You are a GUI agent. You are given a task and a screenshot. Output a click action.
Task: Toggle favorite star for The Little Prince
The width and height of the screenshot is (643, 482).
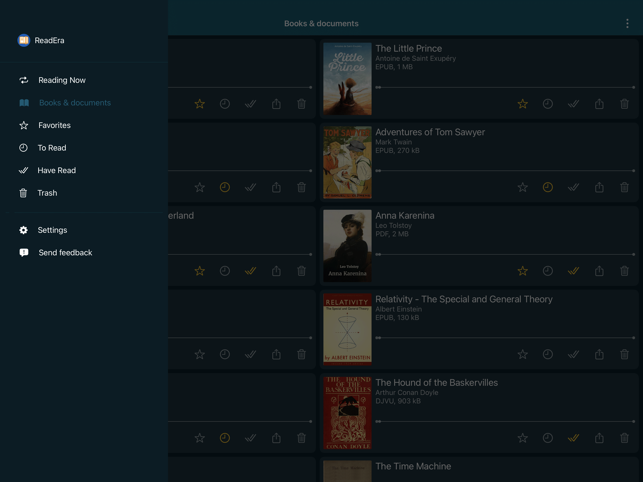[522, 104]
